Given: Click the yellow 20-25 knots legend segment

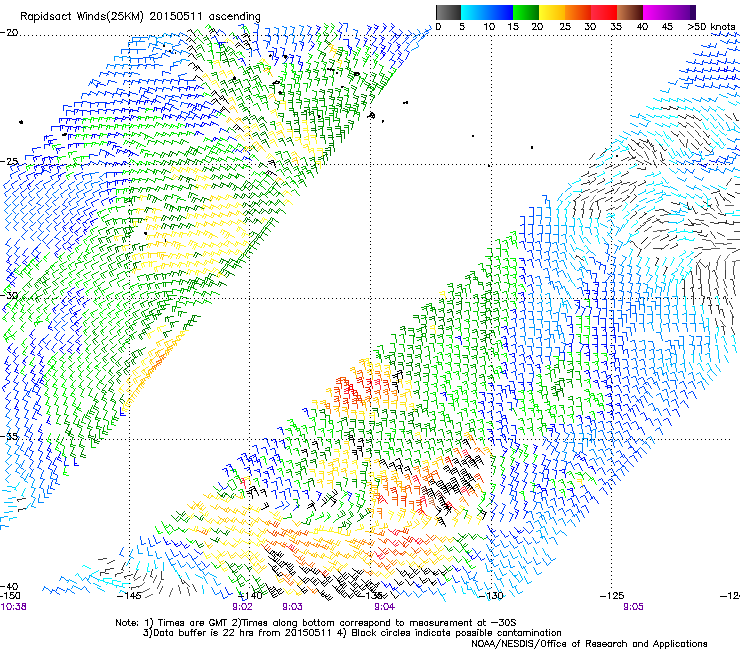Looking at the screenshot, I should [x=552, y=12].
